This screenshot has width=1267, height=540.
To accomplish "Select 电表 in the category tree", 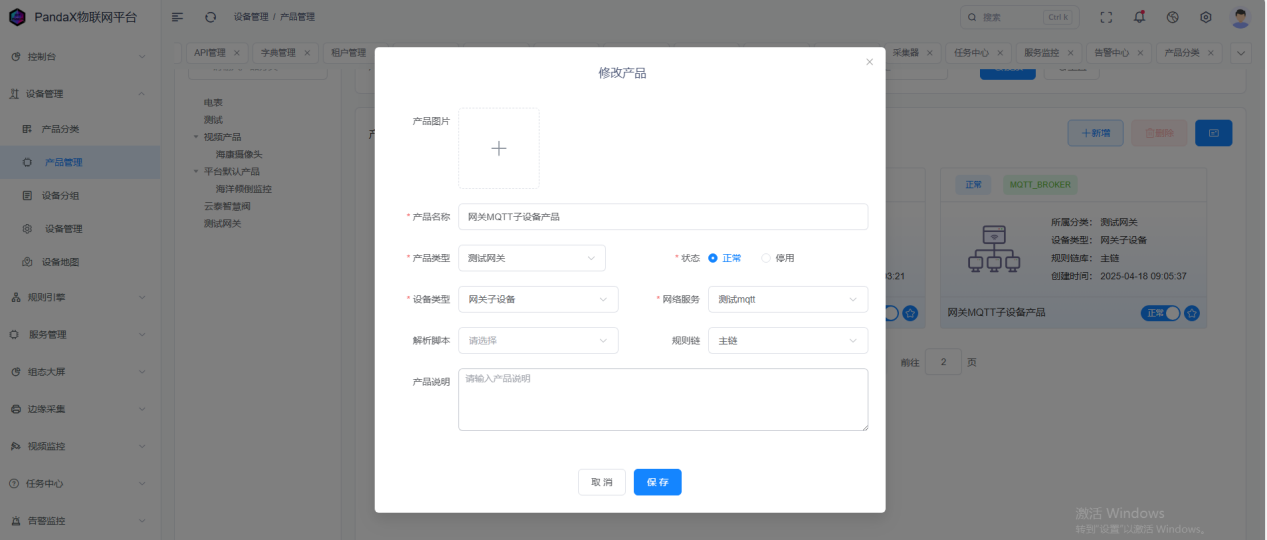I will (213, 102).
